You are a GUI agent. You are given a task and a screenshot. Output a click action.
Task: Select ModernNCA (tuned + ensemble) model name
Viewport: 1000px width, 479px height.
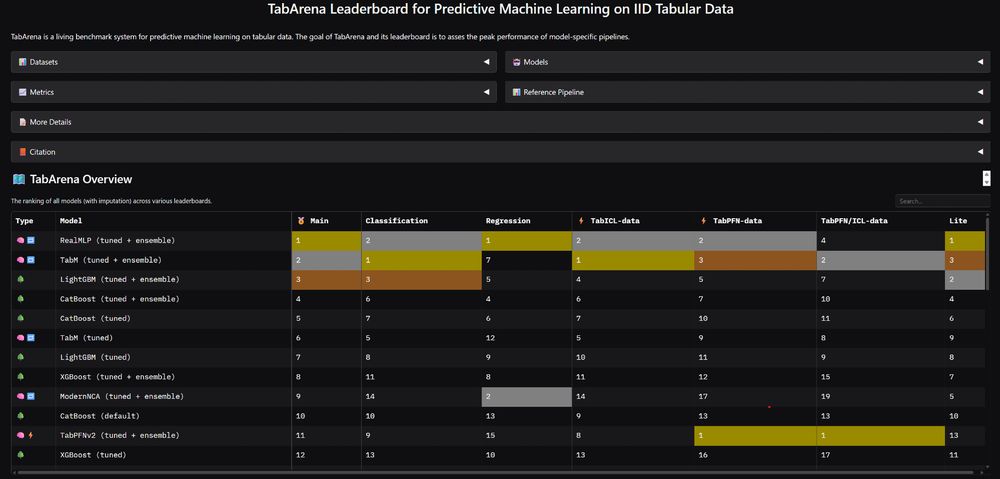pos(122,396)
